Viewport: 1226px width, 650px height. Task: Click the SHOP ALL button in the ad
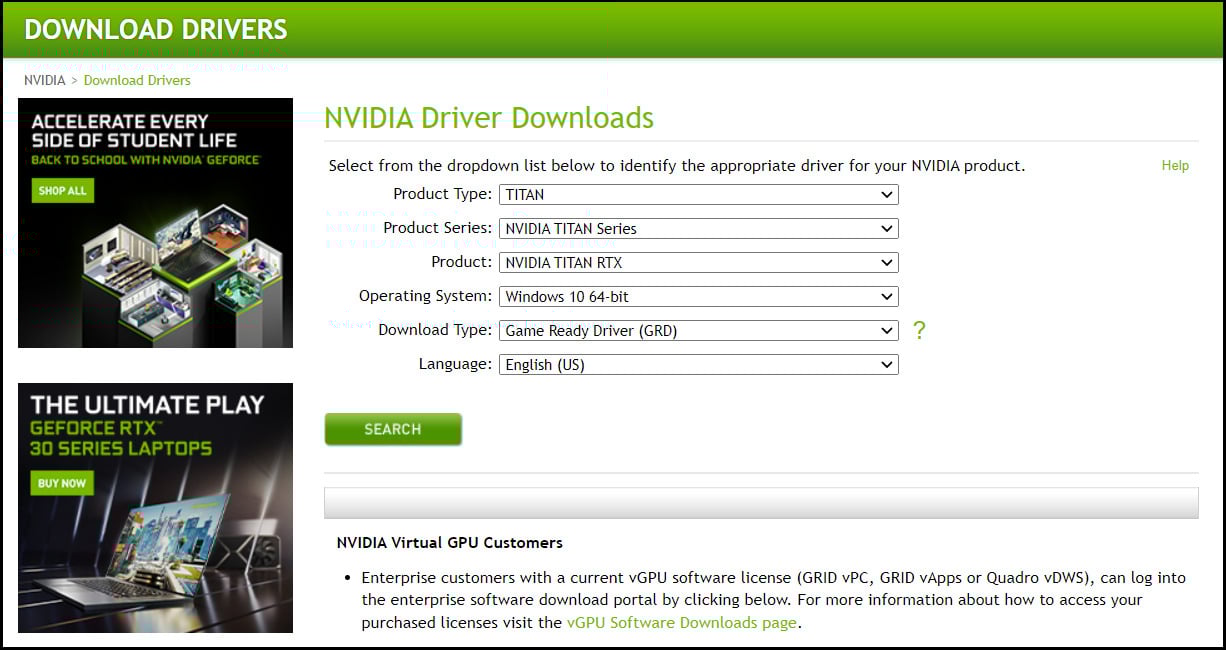click(x=63, y=190)
